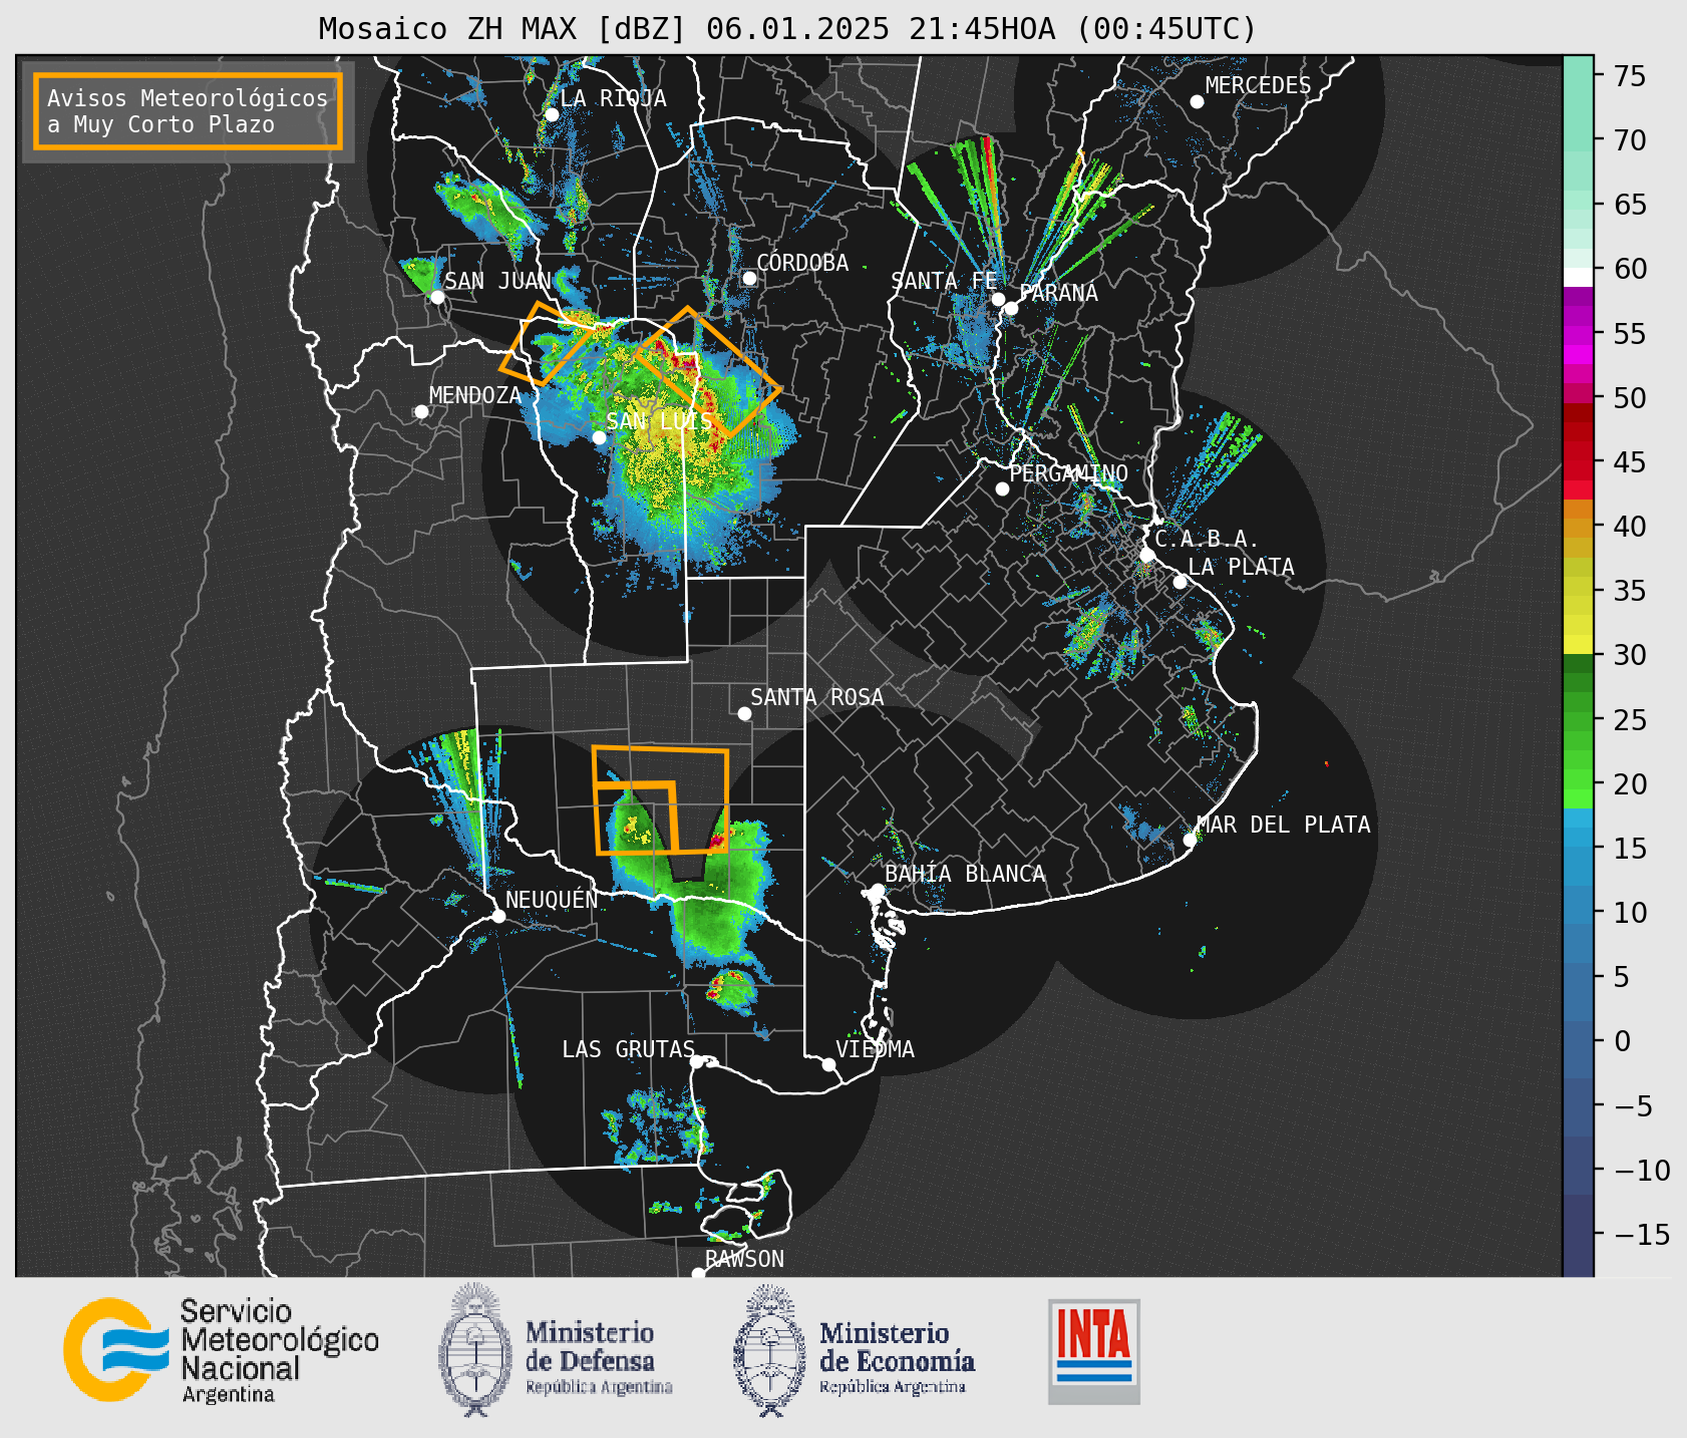Select the CÓRDOBA city marker
Screen dimensions: 1687x1438
[x=749, y=278]
